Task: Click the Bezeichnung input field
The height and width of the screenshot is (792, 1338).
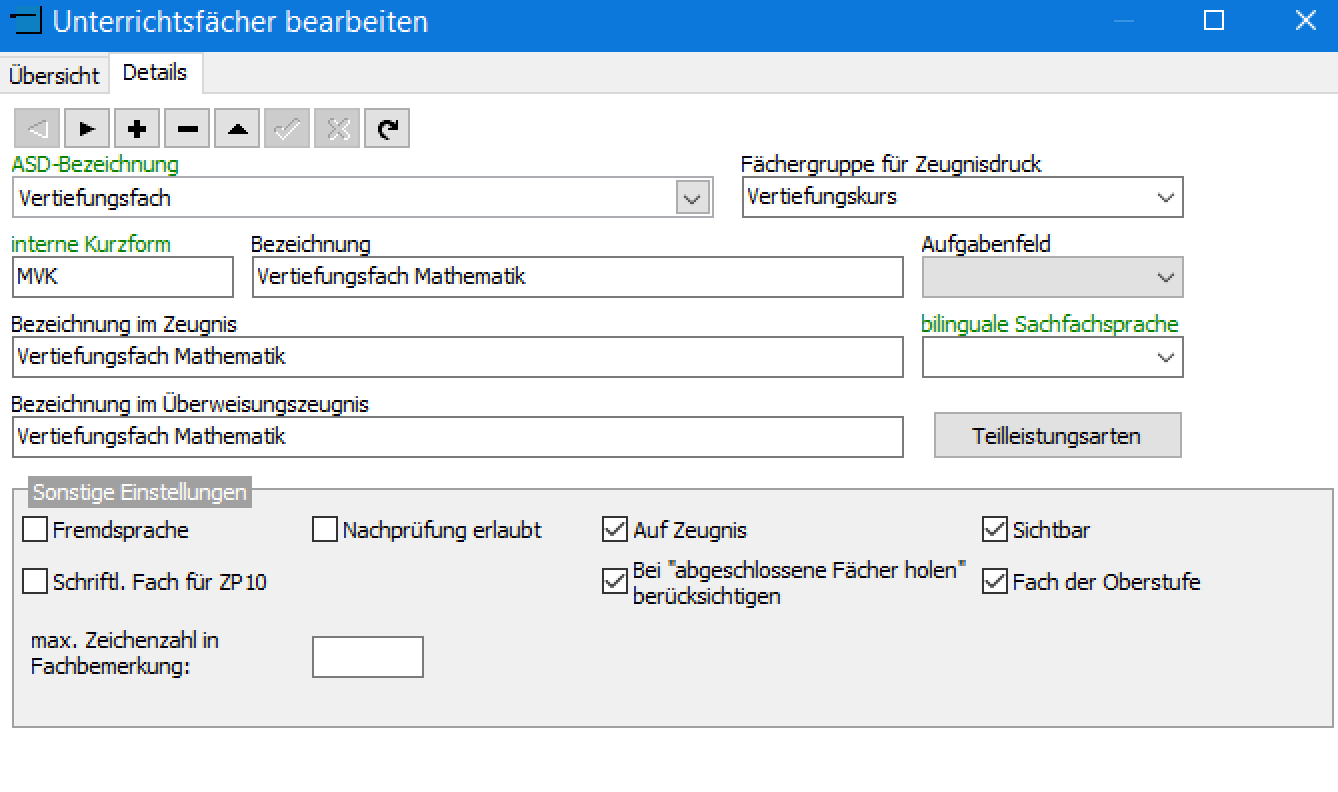Action: coord(577,277)
